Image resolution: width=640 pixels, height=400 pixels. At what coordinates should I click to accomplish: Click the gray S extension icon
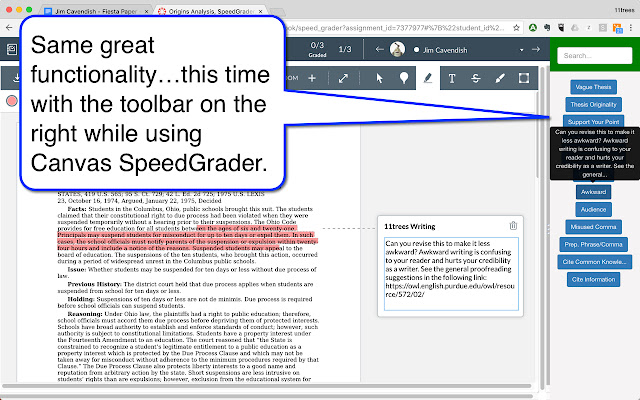pyautogui.click(x=602, y=28)
